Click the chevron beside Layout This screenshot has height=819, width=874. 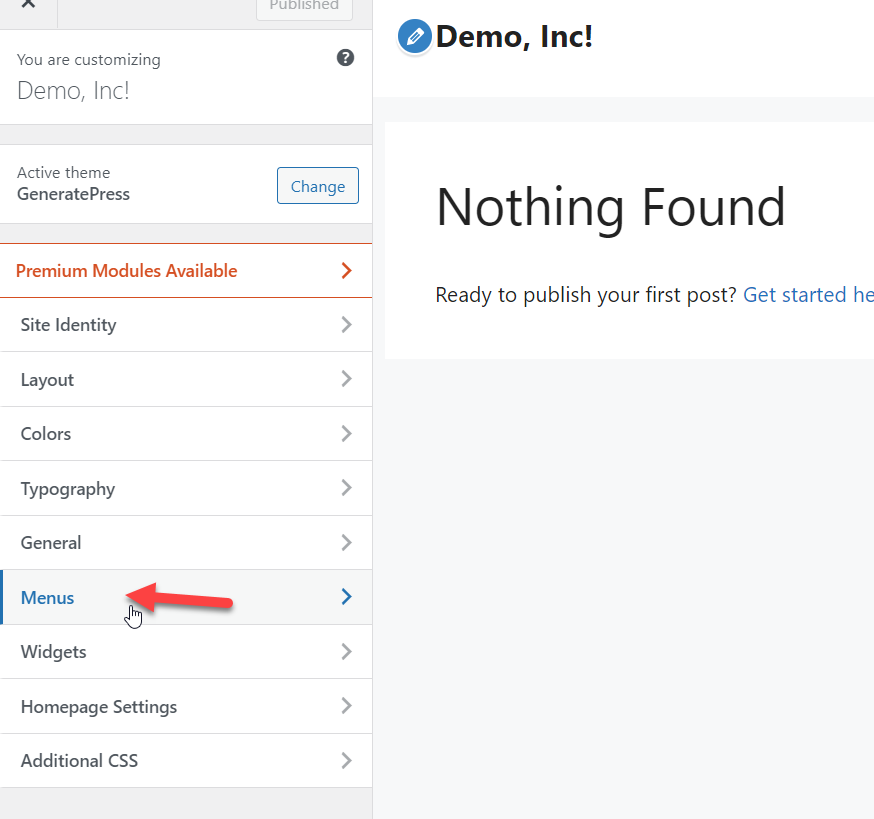tap(346, 379)
